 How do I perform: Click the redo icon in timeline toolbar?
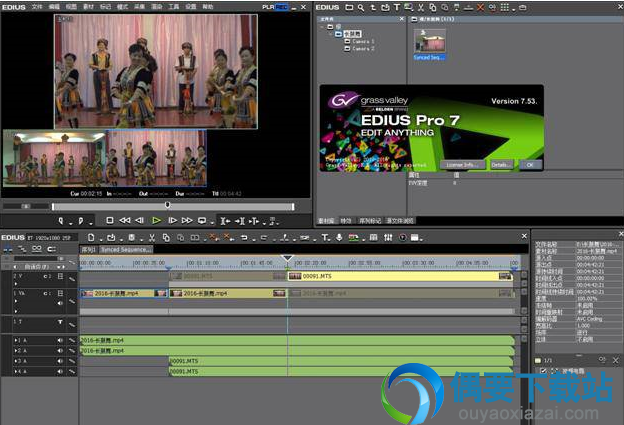264,238
